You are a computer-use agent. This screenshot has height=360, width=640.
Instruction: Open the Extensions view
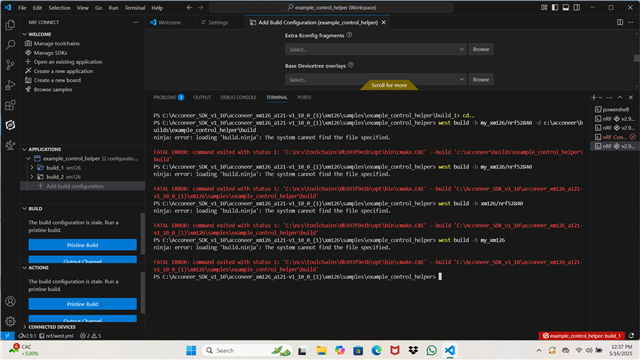pyautogui.click(x=10, y=105)
